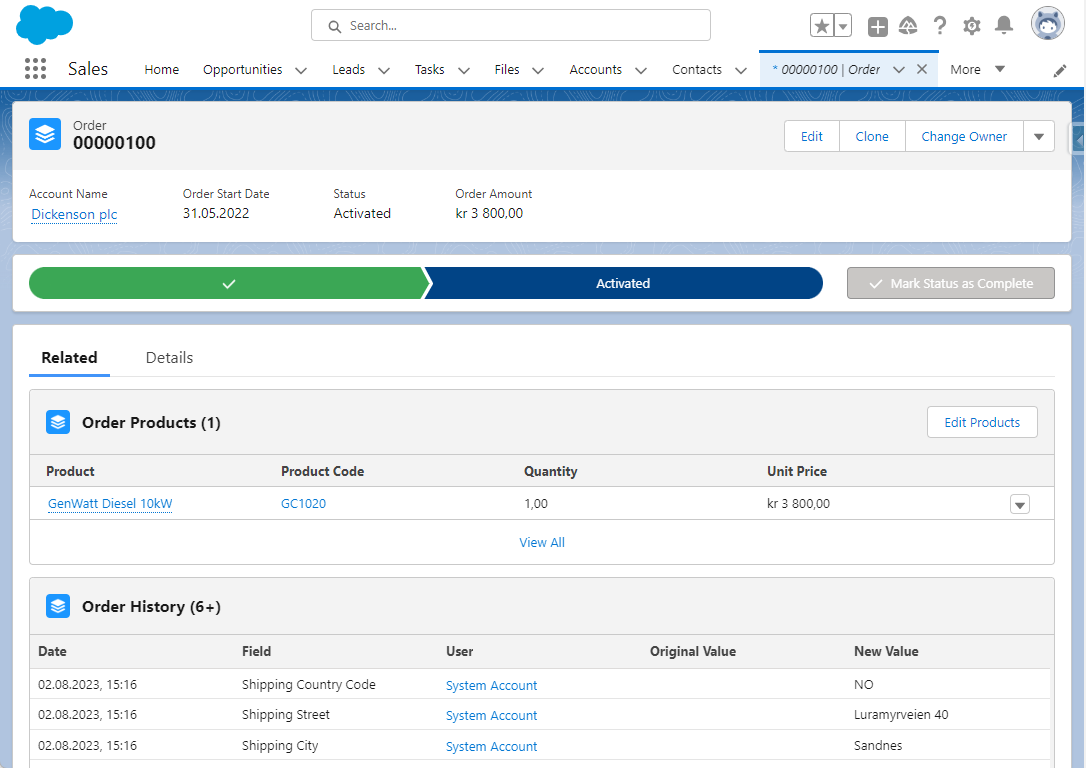Open Global Actions plus icon
Viewport: 1086px width, 768px height.
point(878,27)
